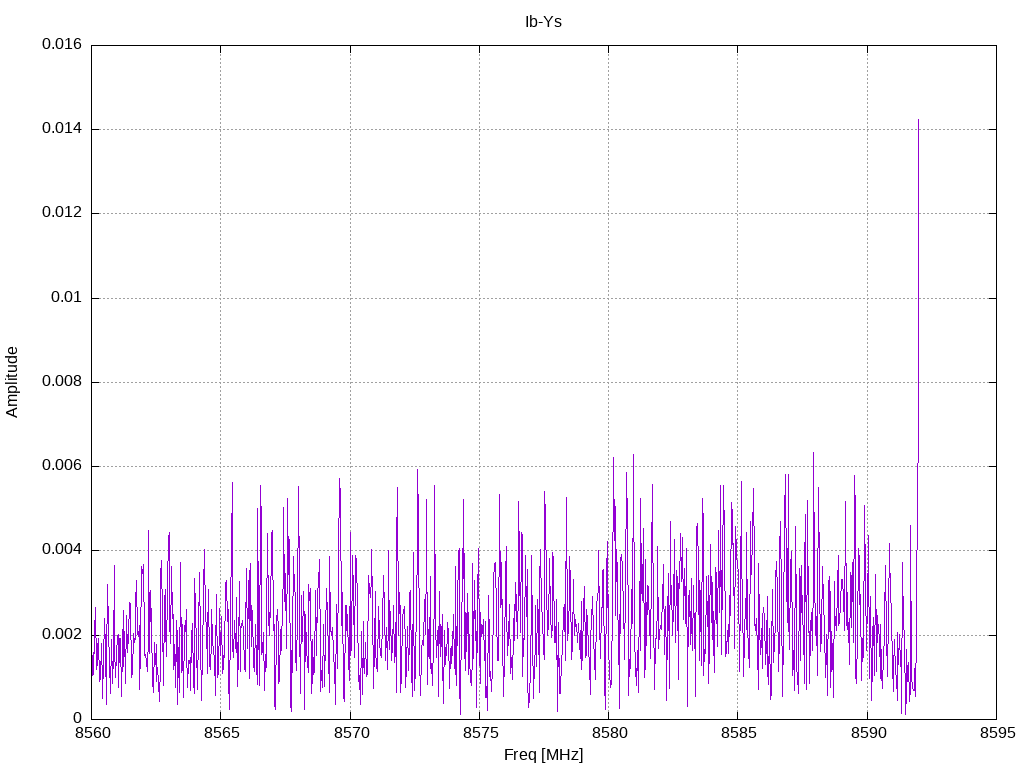
Task: Select the 0.004 y-axis tick label
Action: [61, 550]
